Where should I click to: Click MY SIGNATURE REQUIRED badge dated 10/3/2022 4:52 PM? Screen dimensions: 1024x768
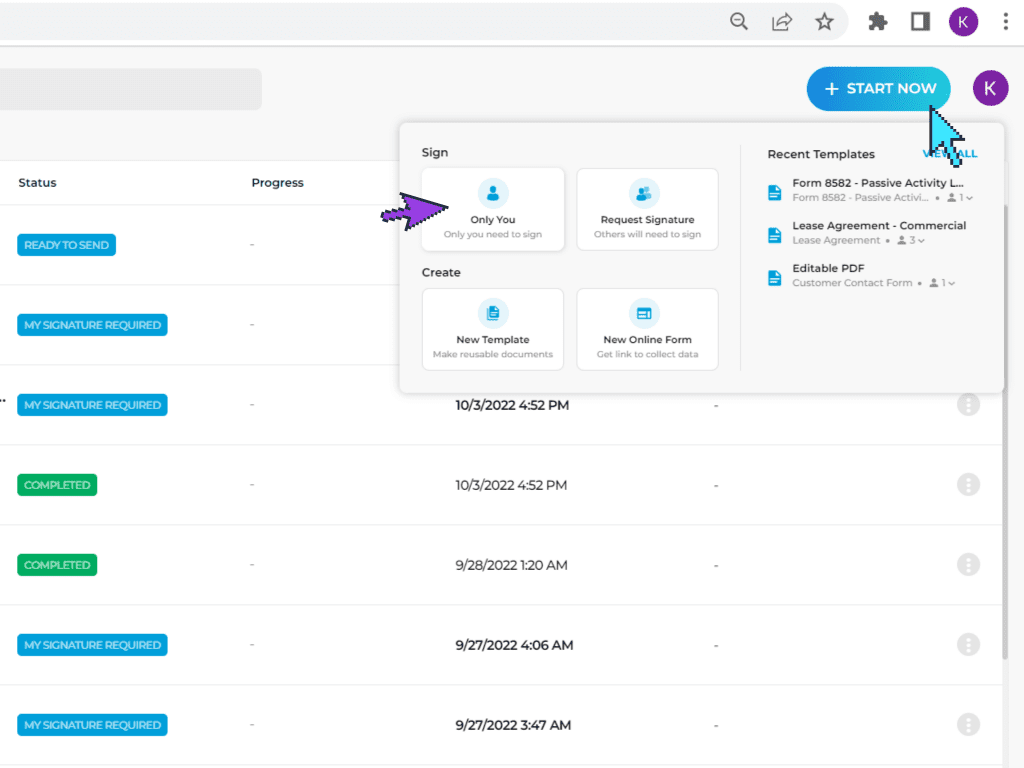click(92, 405)
